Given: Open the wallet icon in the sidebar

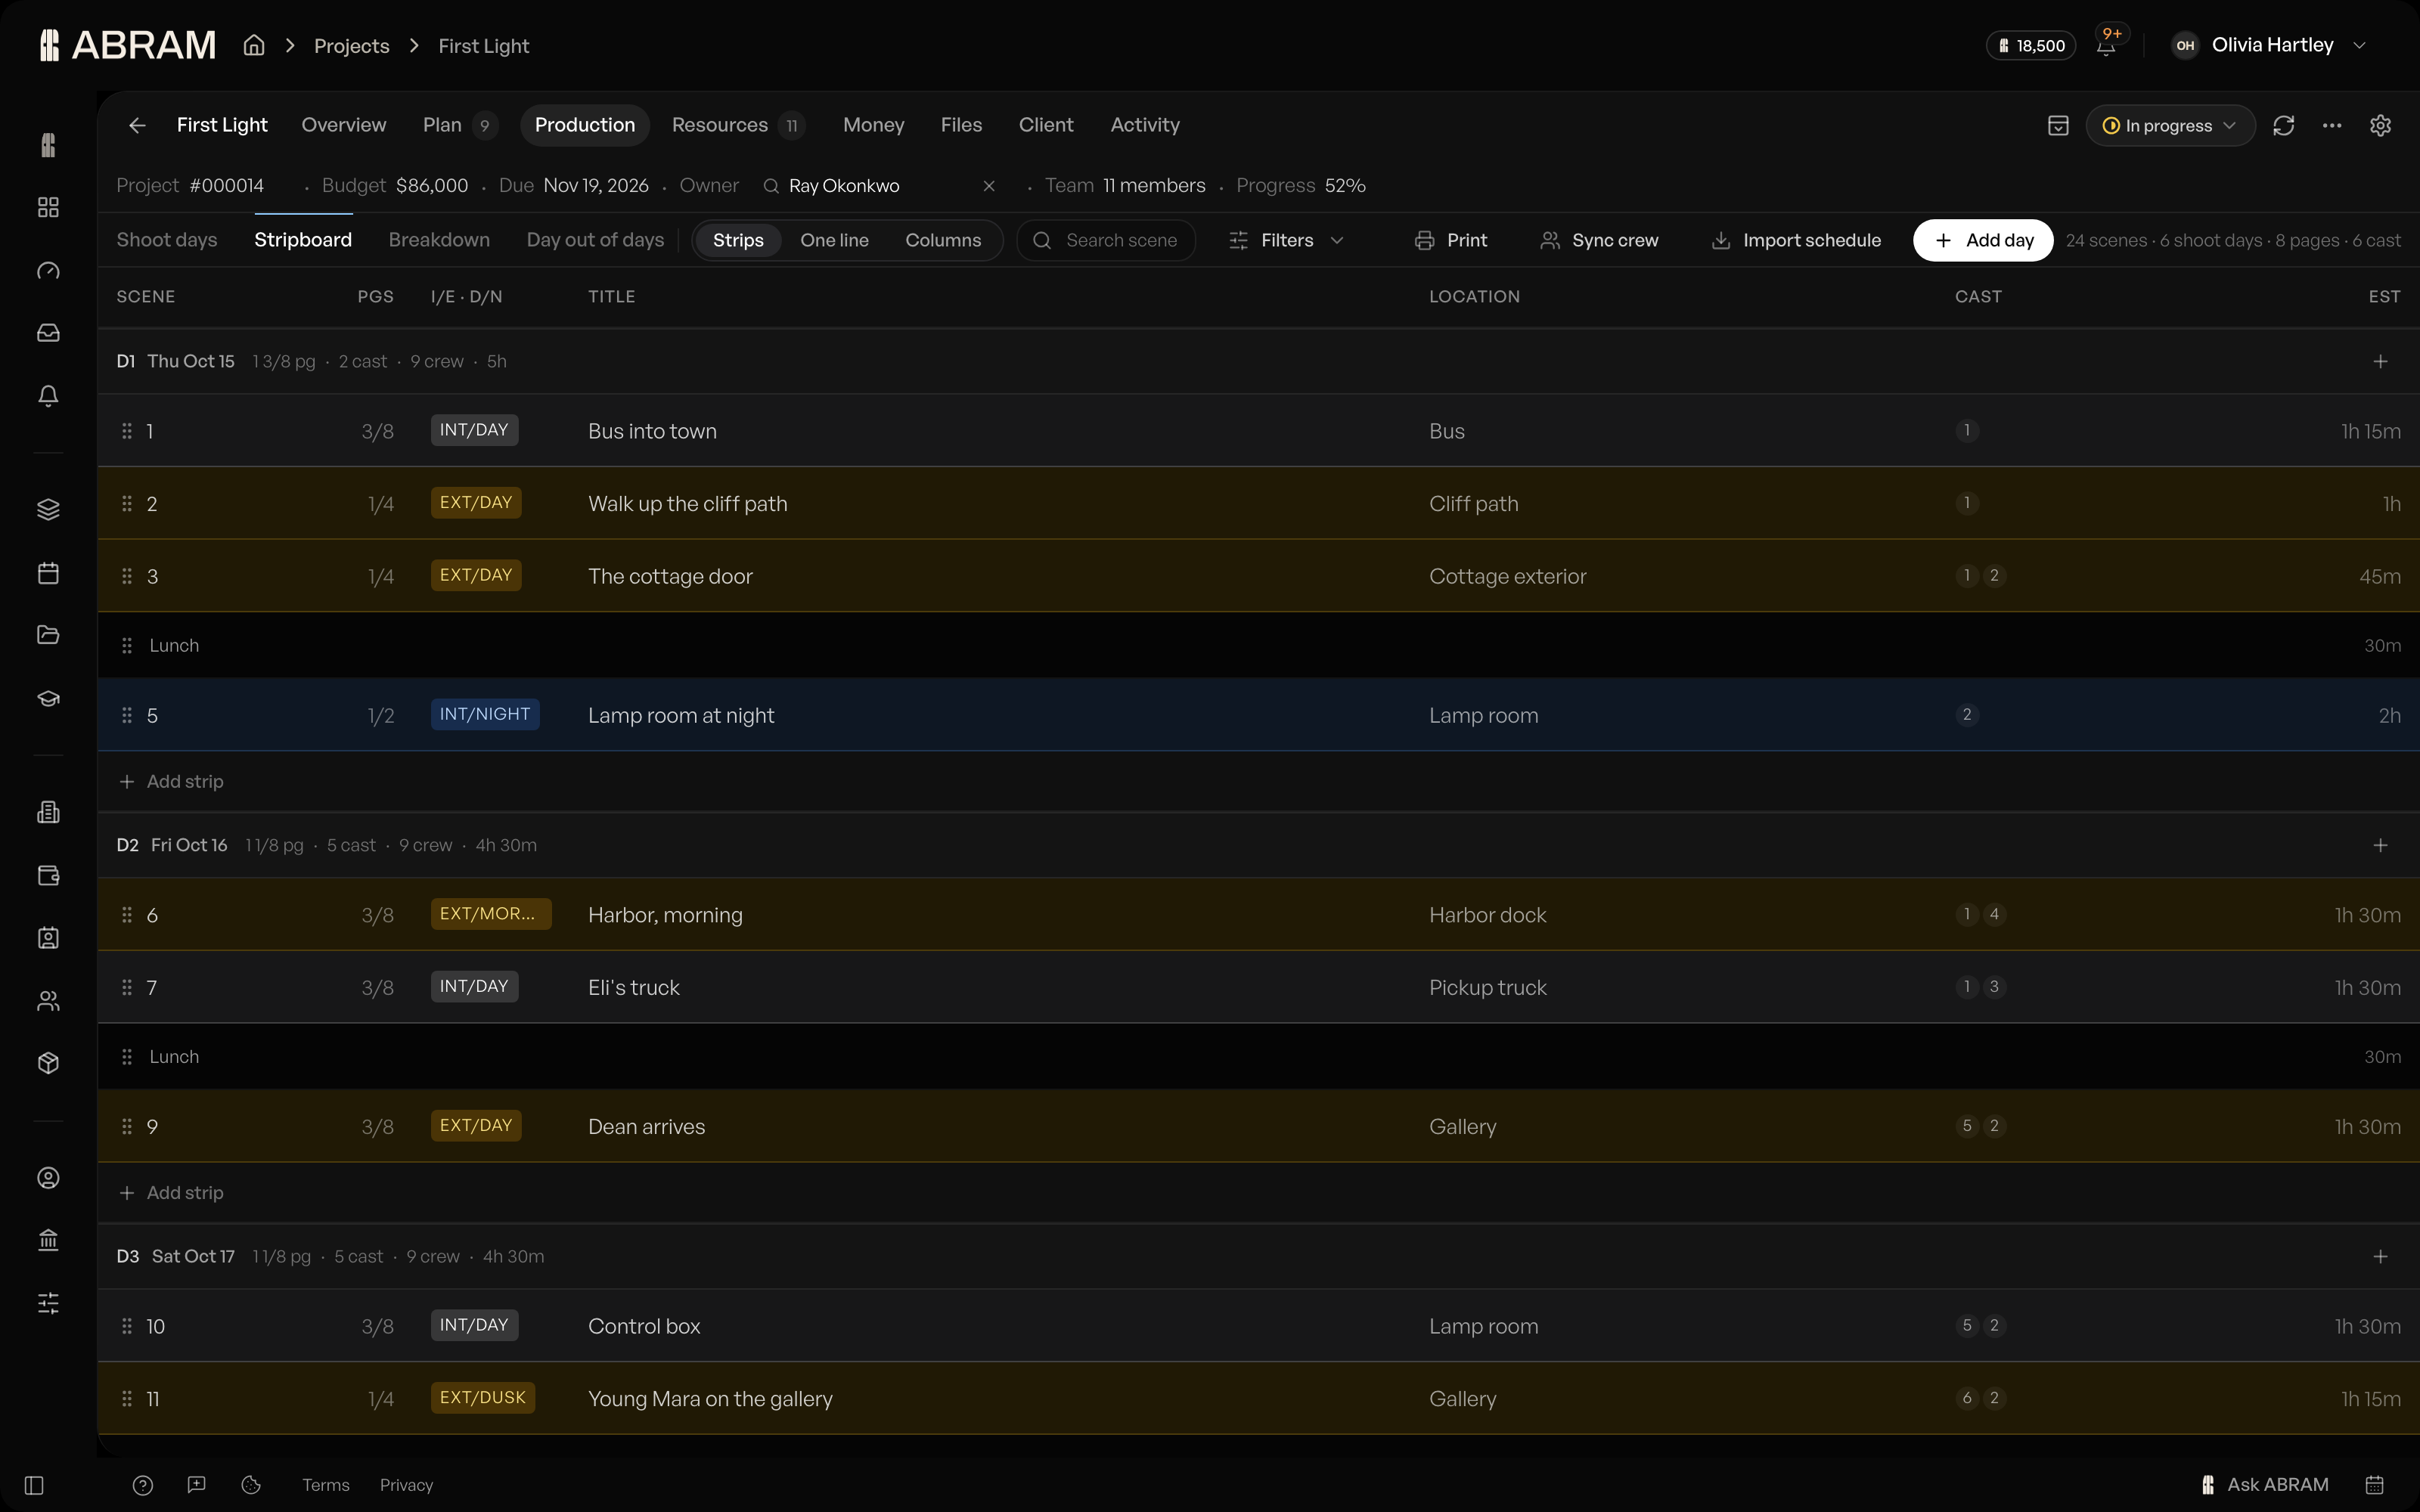Looking at the screenshot, I should (48, 875).
